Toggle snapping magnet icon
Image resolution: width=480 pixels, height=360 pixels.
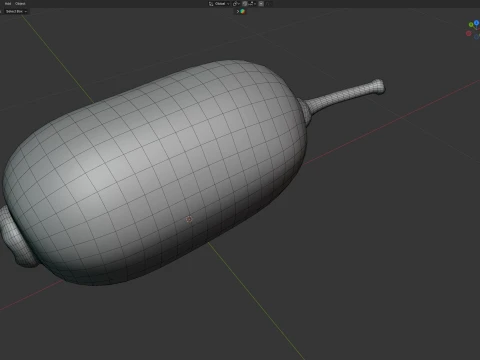(x=245, y=4)
